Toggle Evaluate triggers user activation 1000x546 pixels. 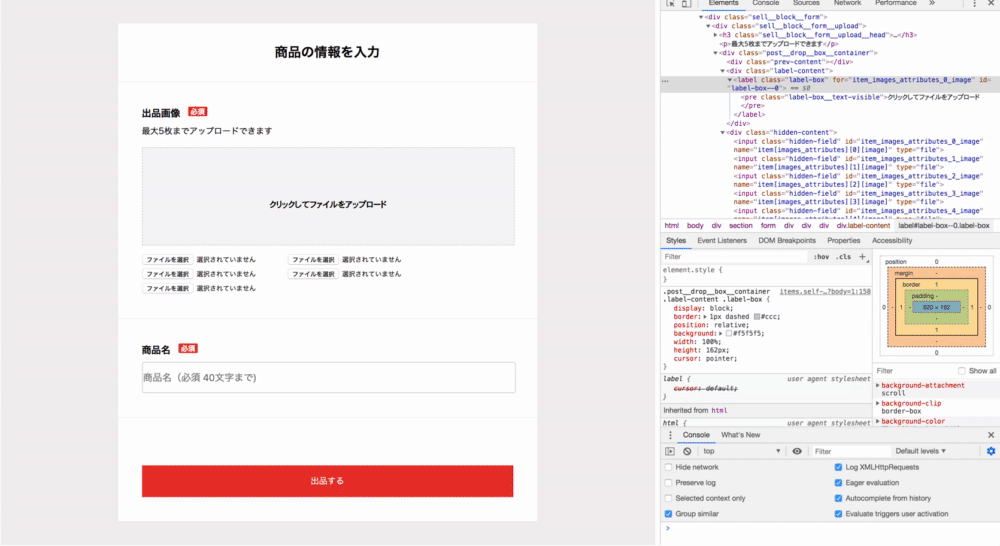coord(838,513)
